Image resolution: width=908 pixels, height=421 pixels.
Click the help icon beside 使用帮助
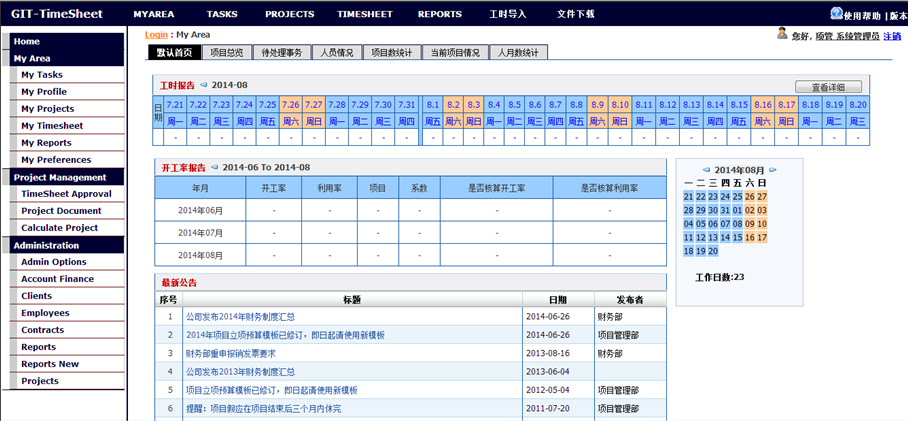(836, 13)
